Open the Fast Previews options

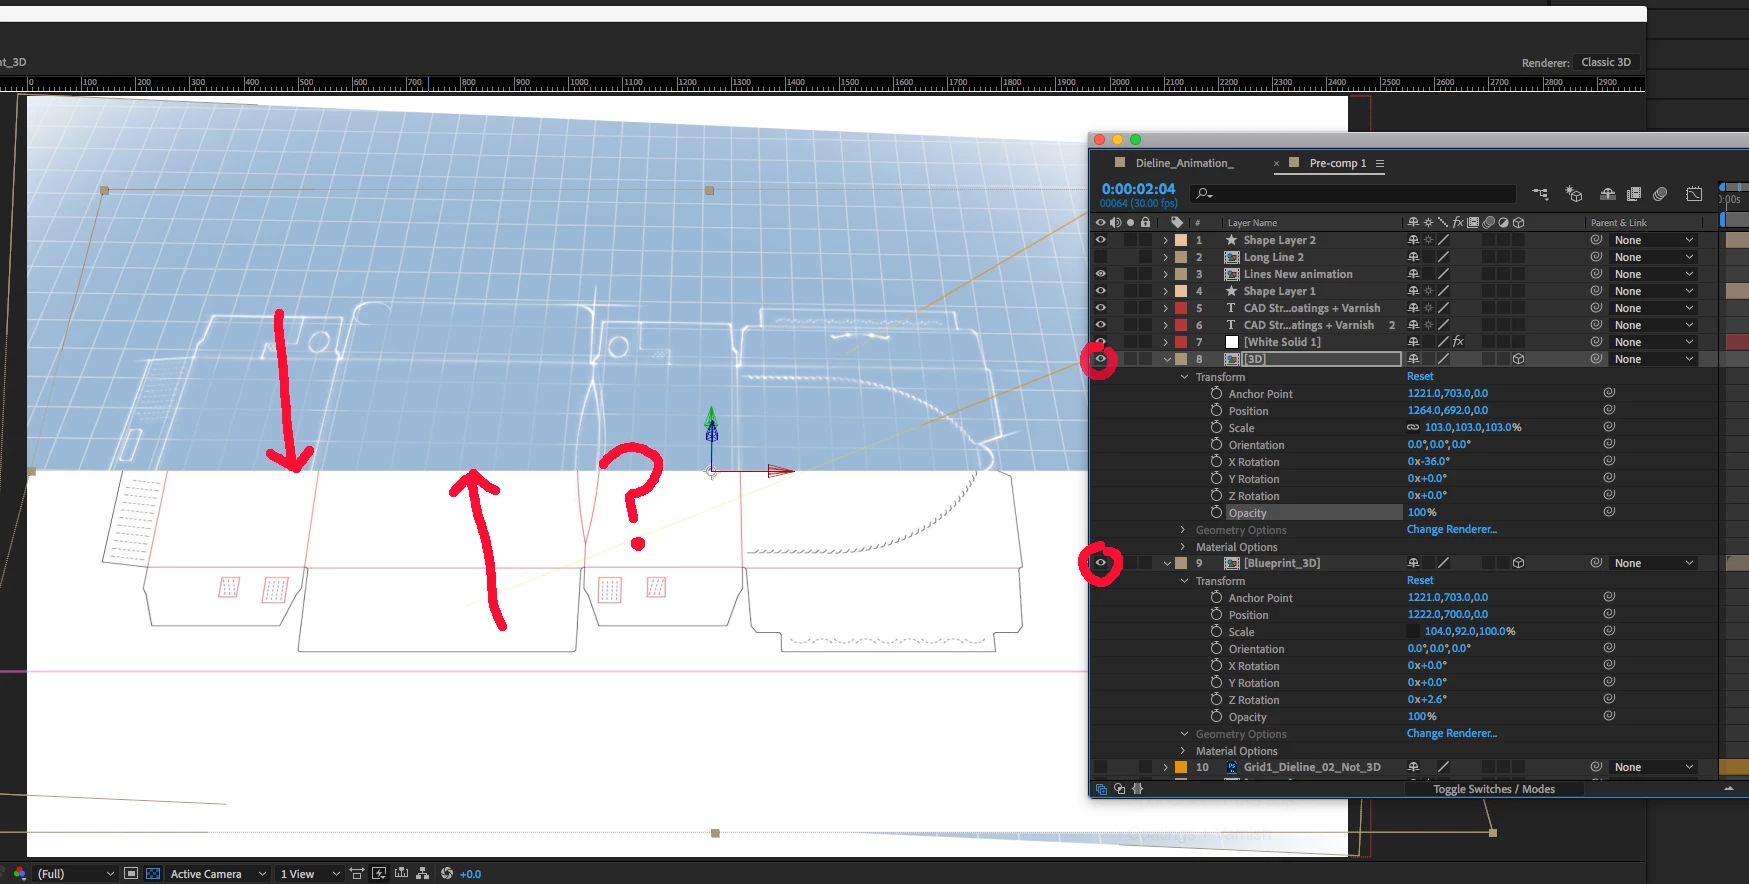pyautogui.click(x=379, y=873)
